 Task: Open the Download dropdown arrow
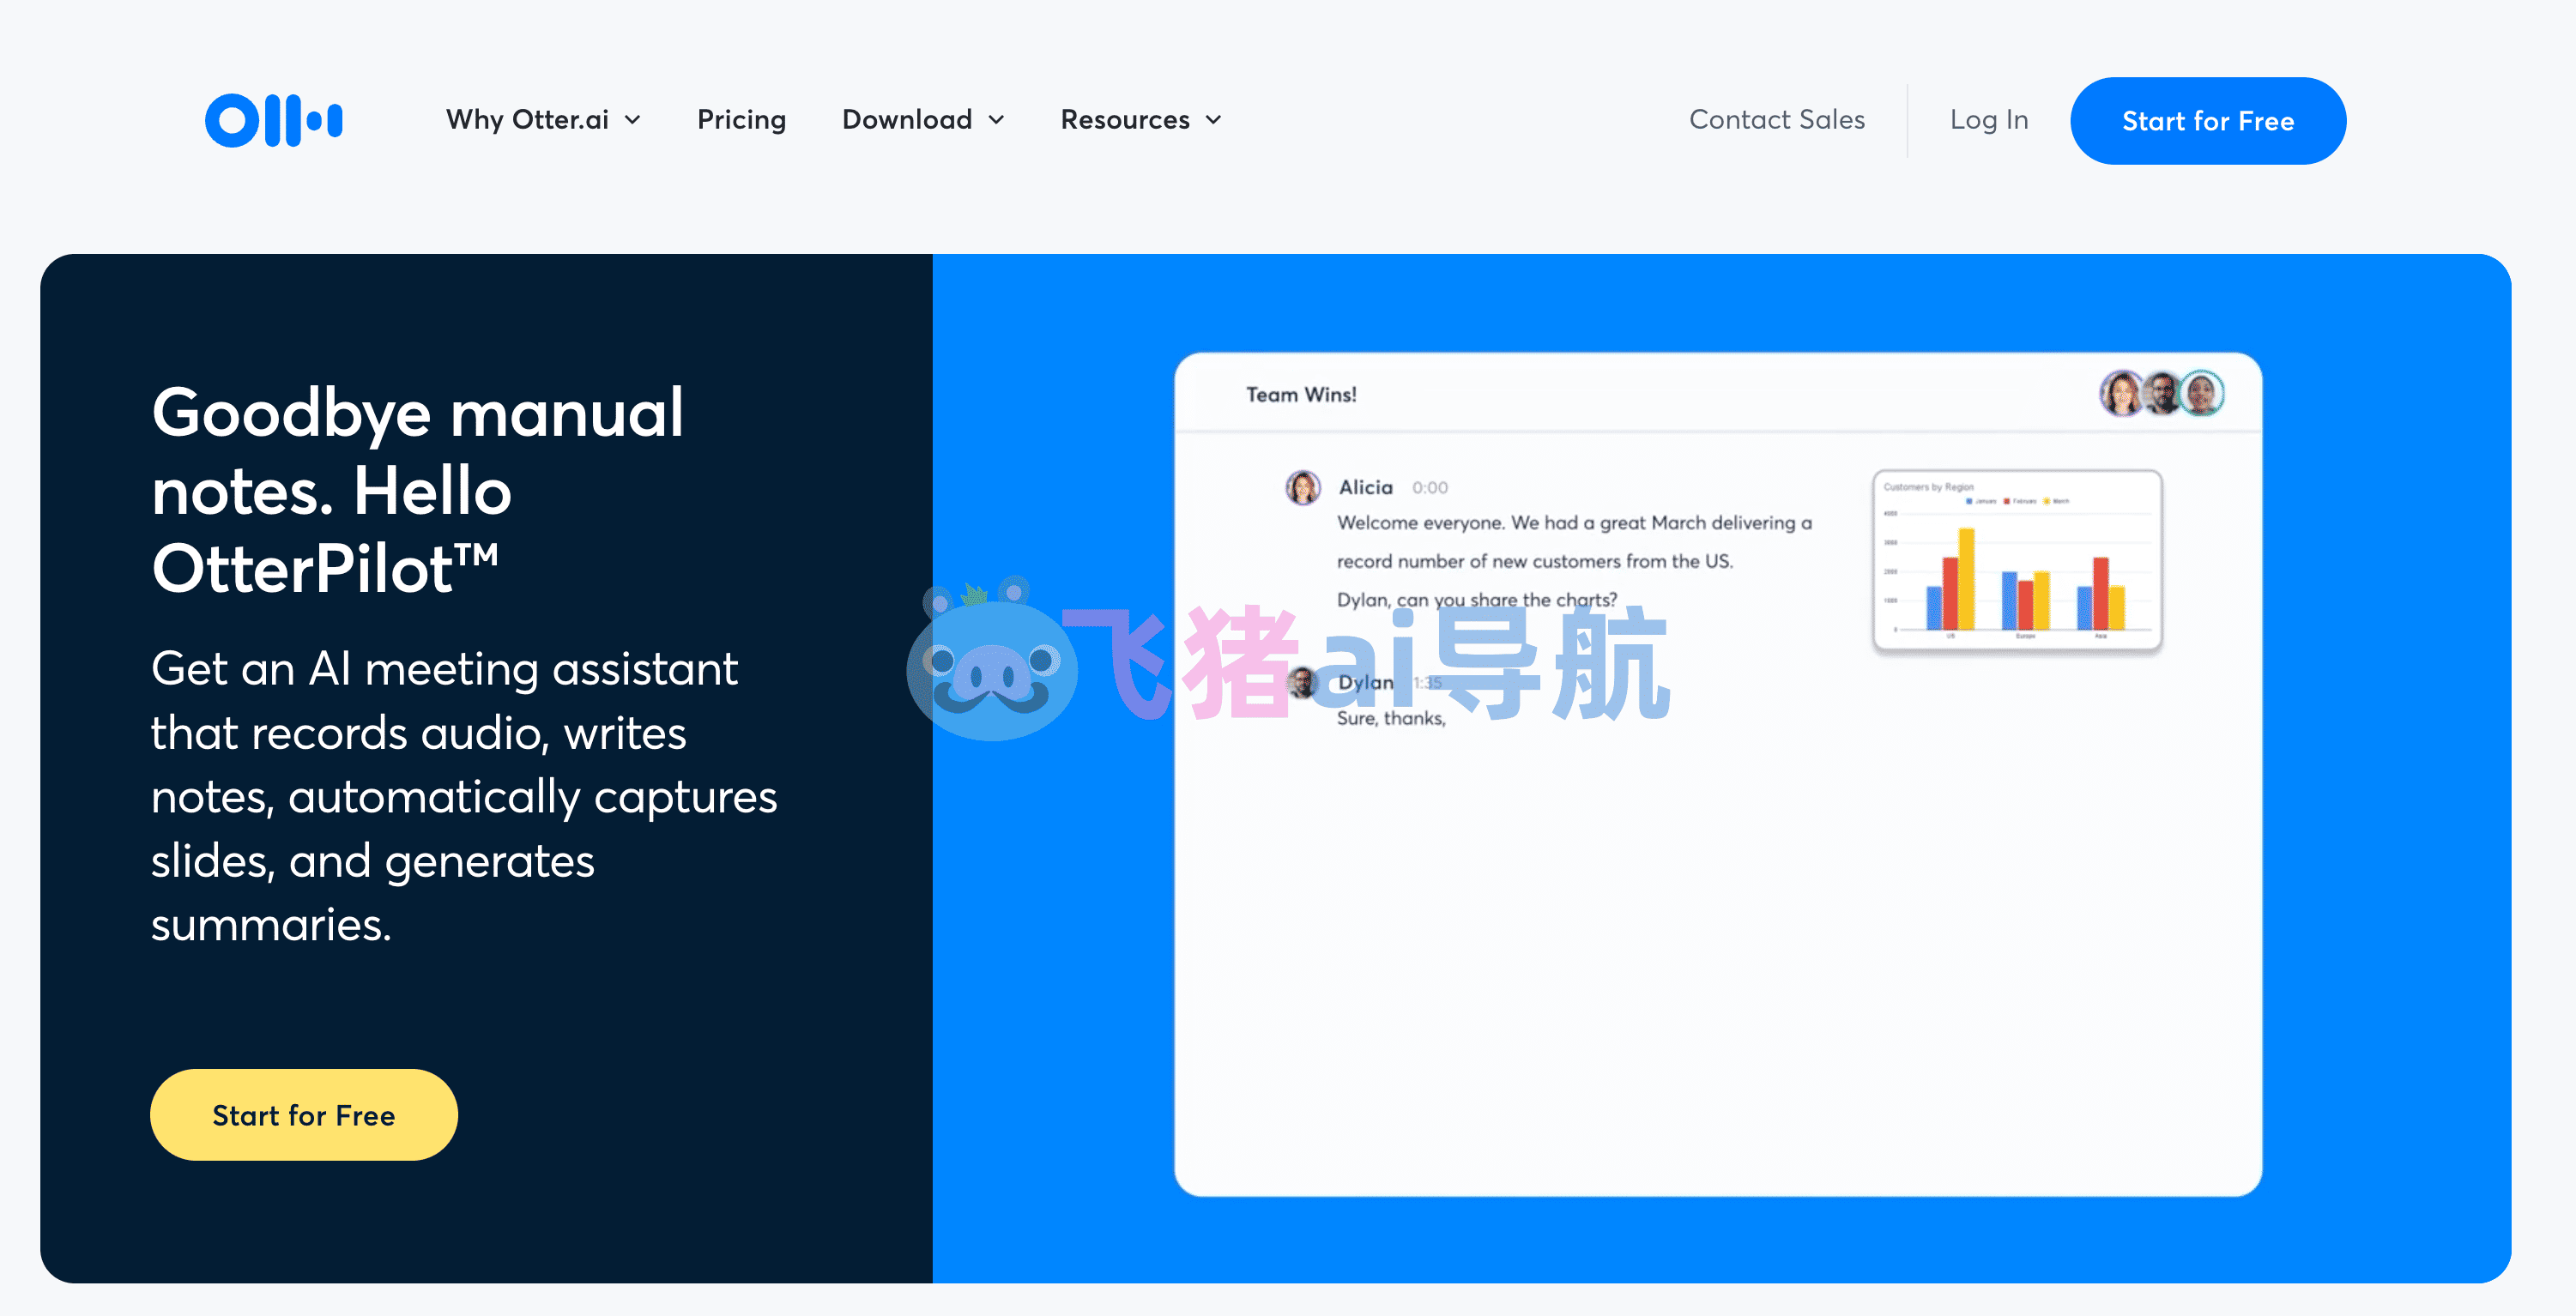click(x=996, y=120)
